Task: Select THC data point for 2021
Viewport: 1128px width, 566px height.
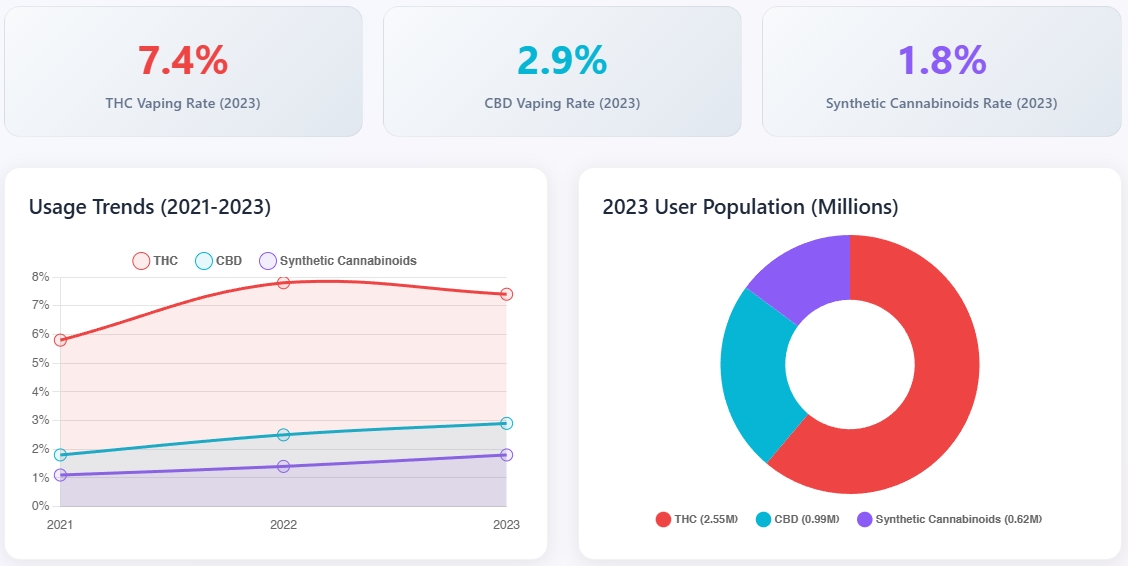Action: coord(60,340)
